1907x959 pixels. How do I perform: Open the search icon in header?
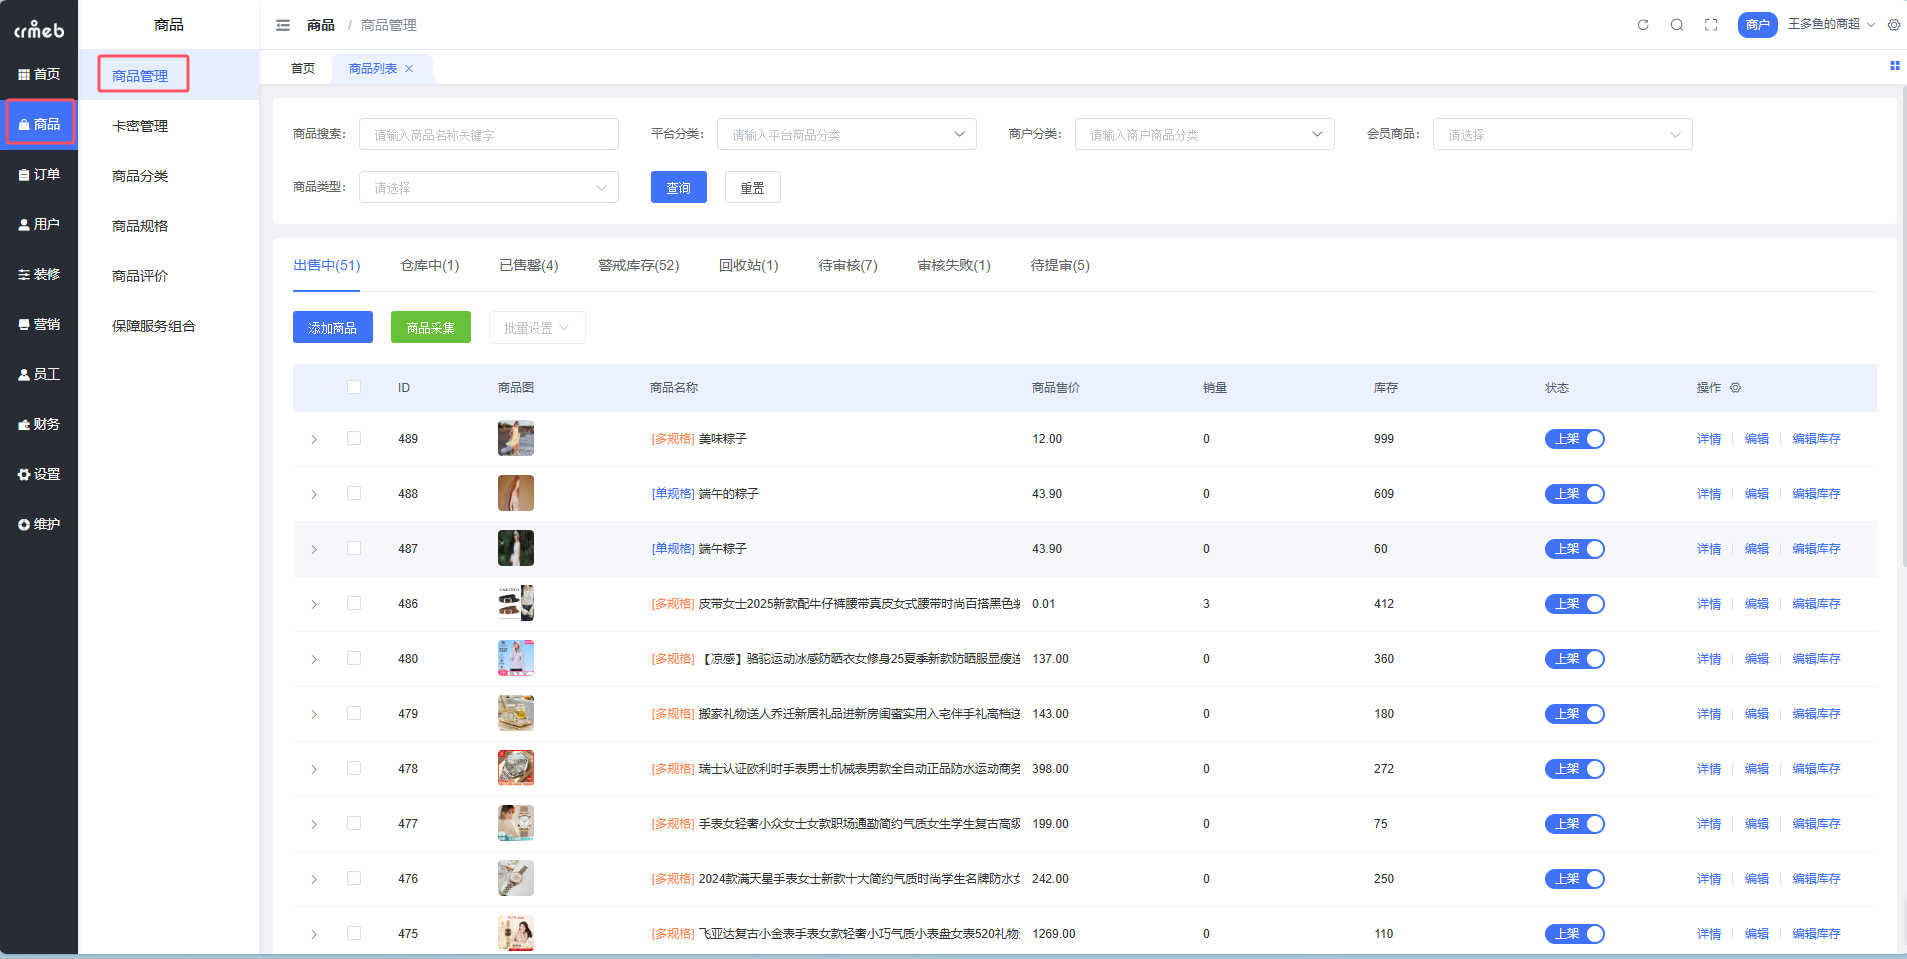point(1677,25)
